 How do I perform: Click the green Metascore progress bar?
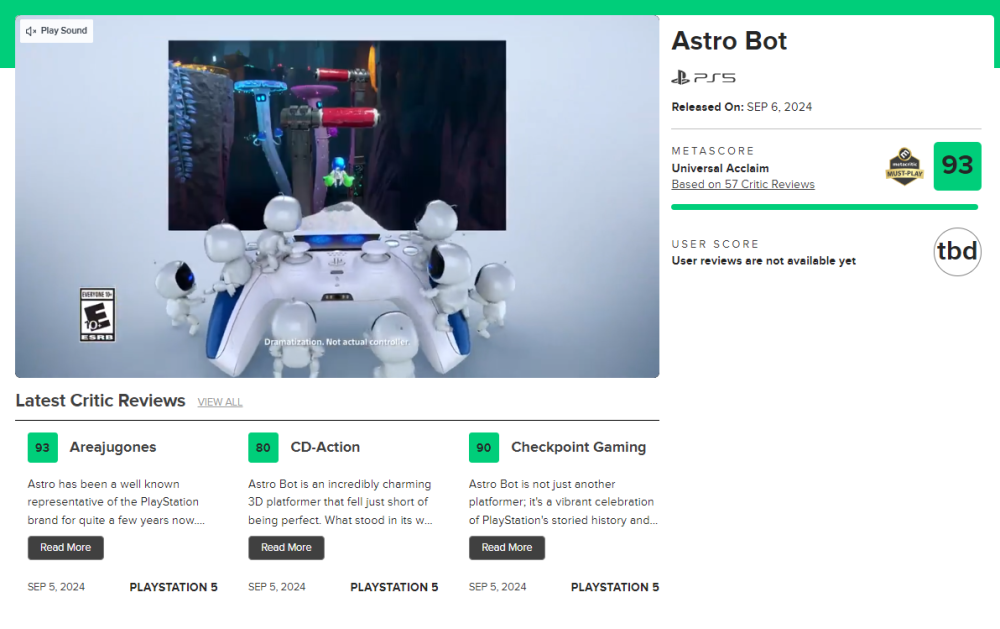pyautogui.click(x=824, y=207)
